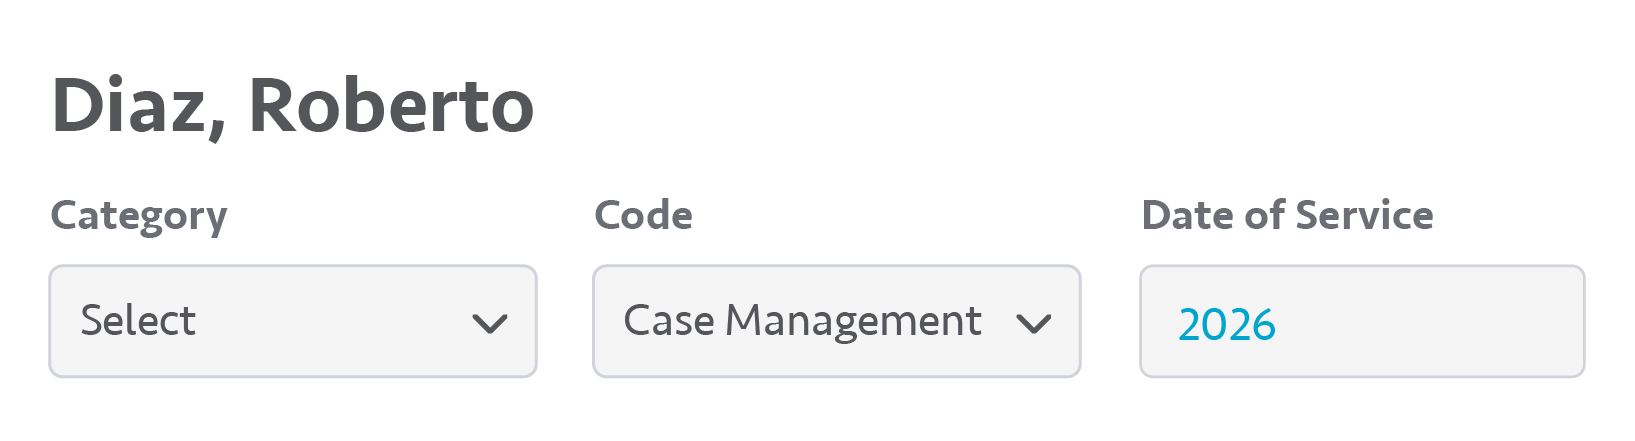Expand the Code dropdown
This screenshot has width=1635, height=441.
pyautogui.click(x=836, y=321)
